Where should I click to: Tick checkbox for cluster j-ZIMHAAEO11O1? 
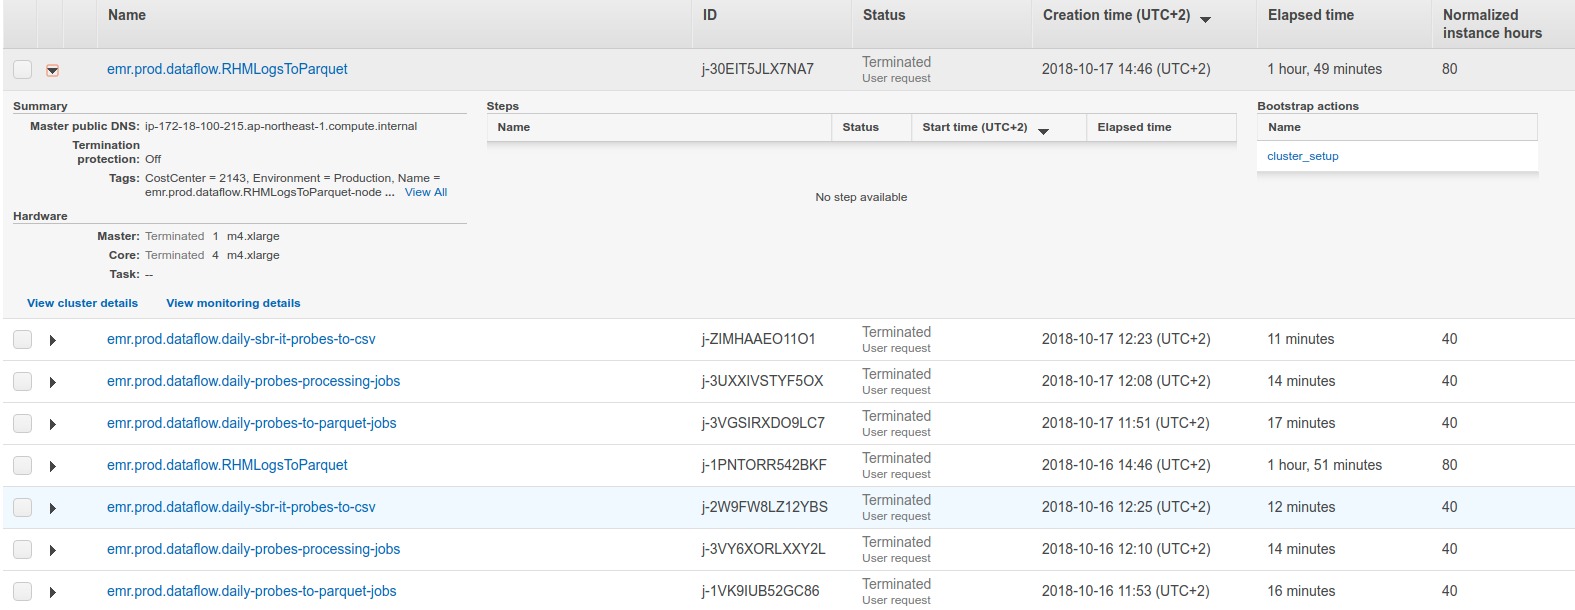click(x=23, y=340)
